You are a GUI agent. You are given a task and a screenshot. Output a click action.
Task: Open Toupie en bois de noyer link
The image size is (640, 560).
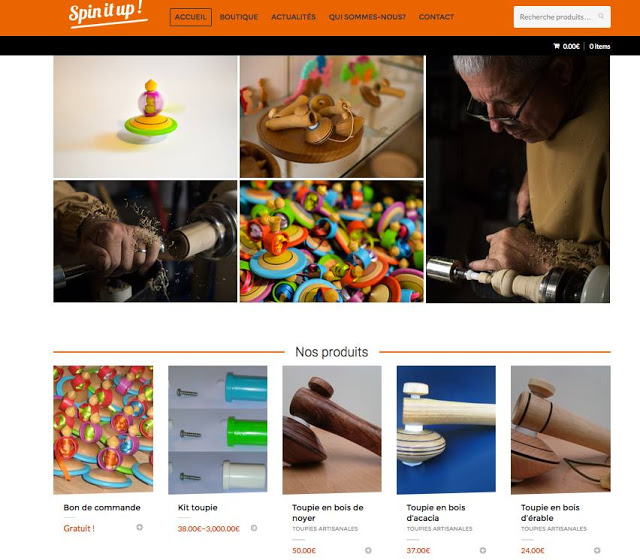click(x=327, y=513)
